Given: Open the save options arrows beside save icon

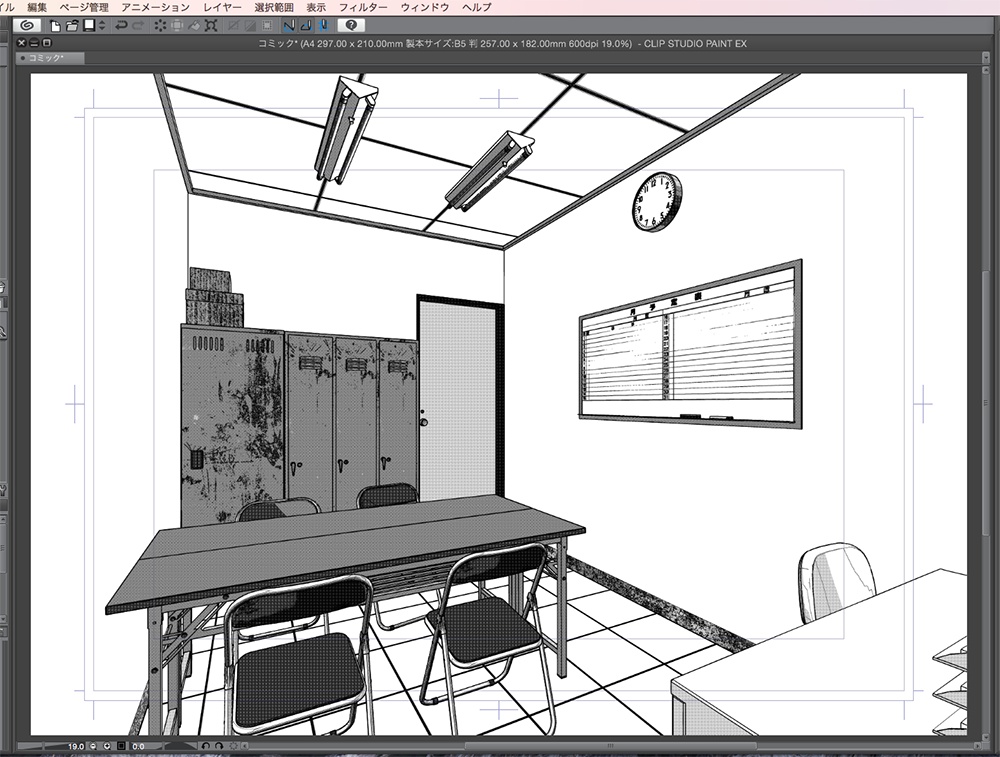Looking at the screenshot, I should [x=102, y=26].
